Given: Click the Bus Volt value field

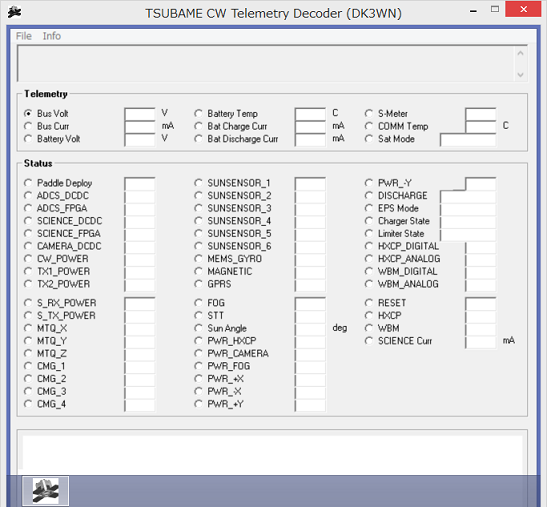Looking at the screenshot, I should click(x=140, y=114).
